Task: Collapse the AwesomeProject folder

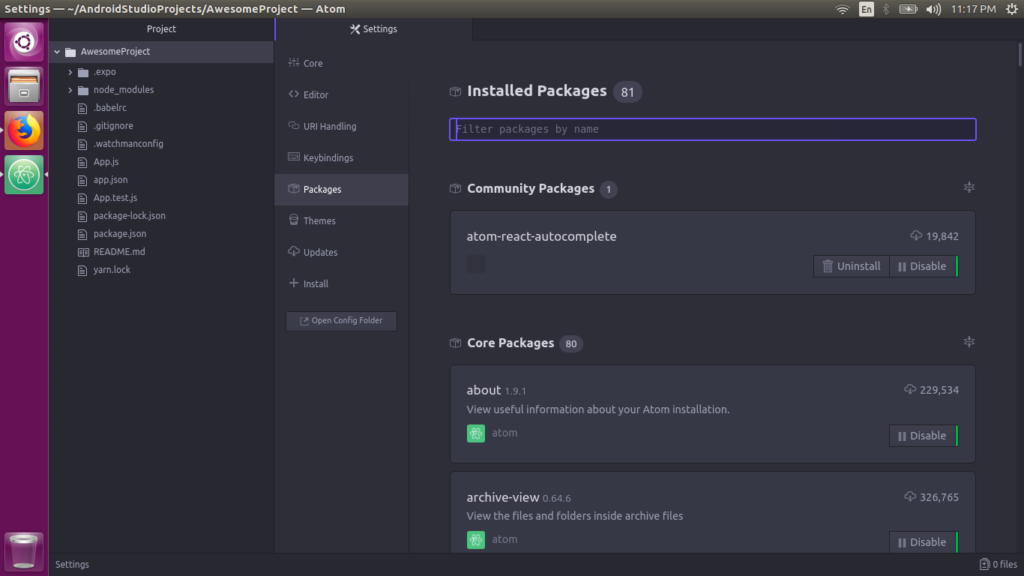Action: (58, 51)
